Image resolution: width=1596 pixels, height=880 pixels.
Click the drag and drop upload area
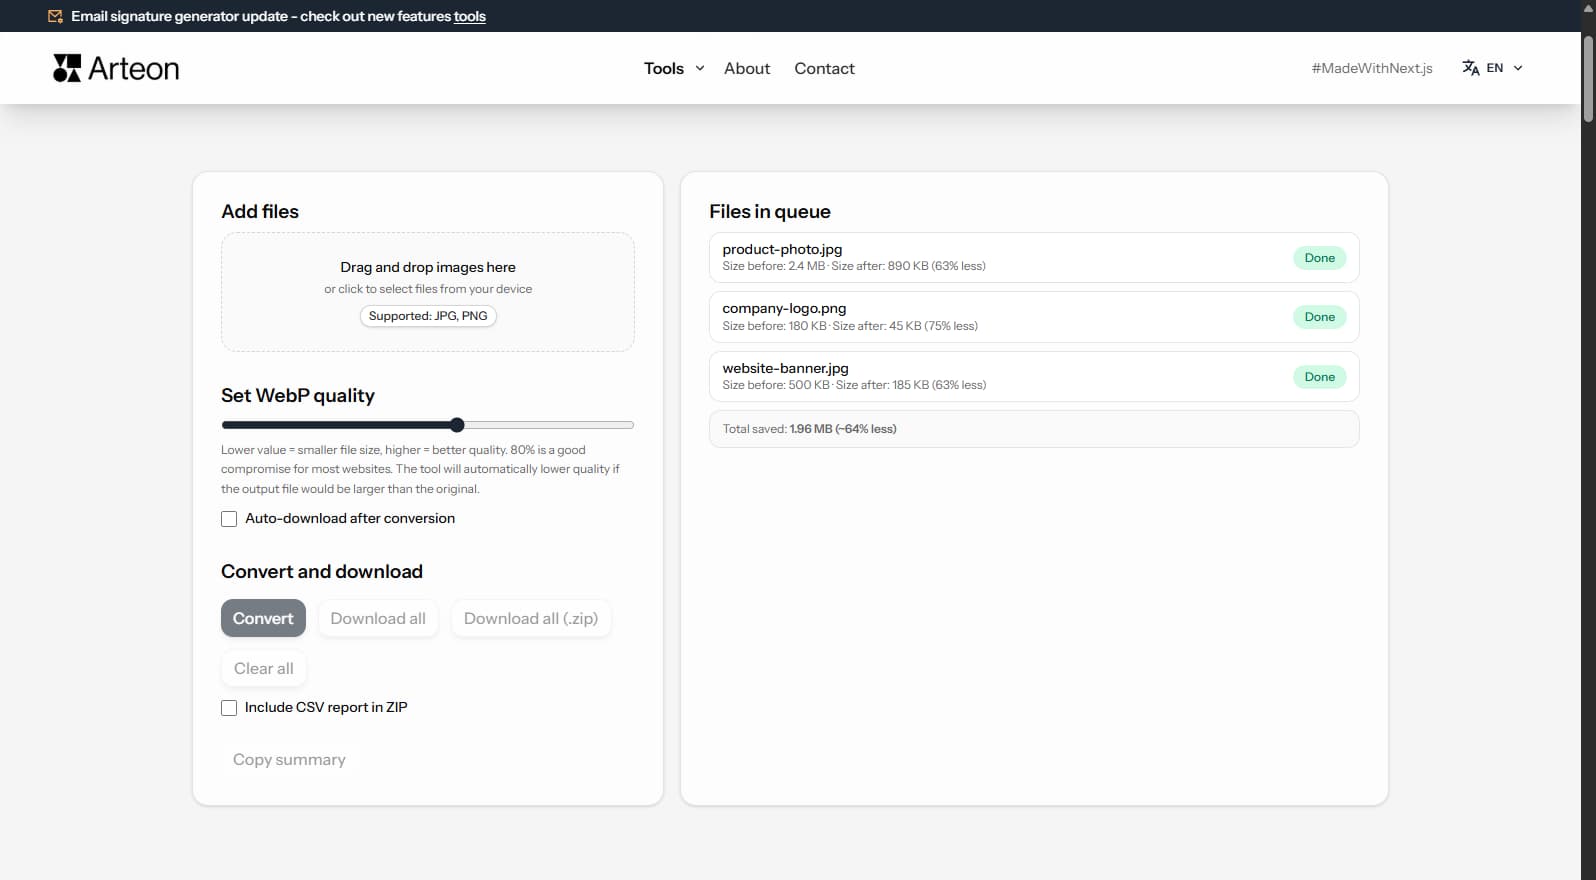coord(428,291)
